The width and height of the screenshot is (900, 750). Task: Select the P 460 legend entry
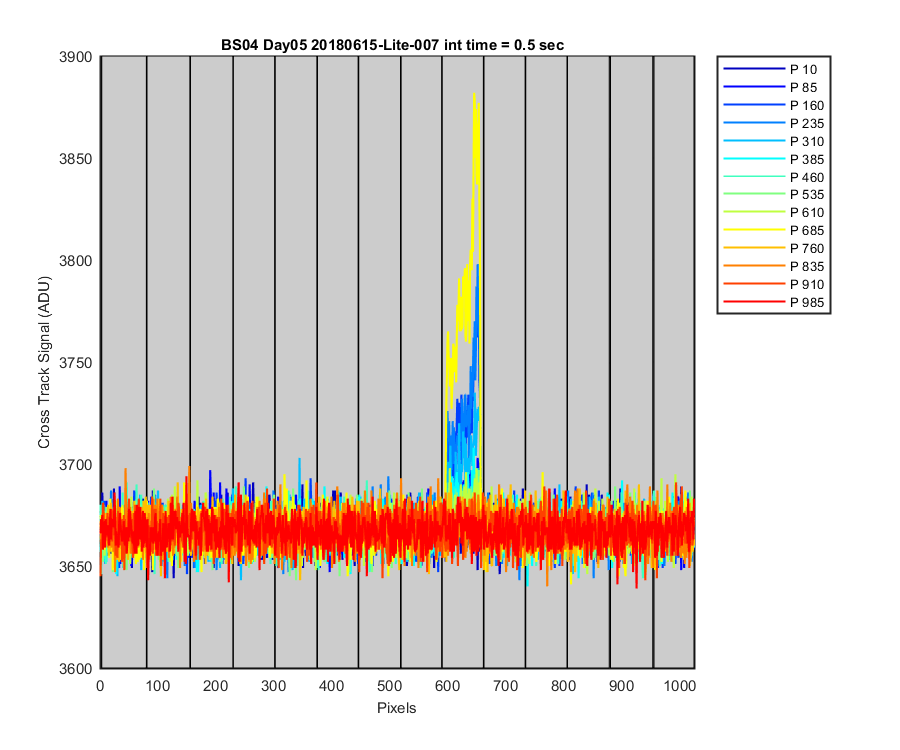click(x=774, y=177)
